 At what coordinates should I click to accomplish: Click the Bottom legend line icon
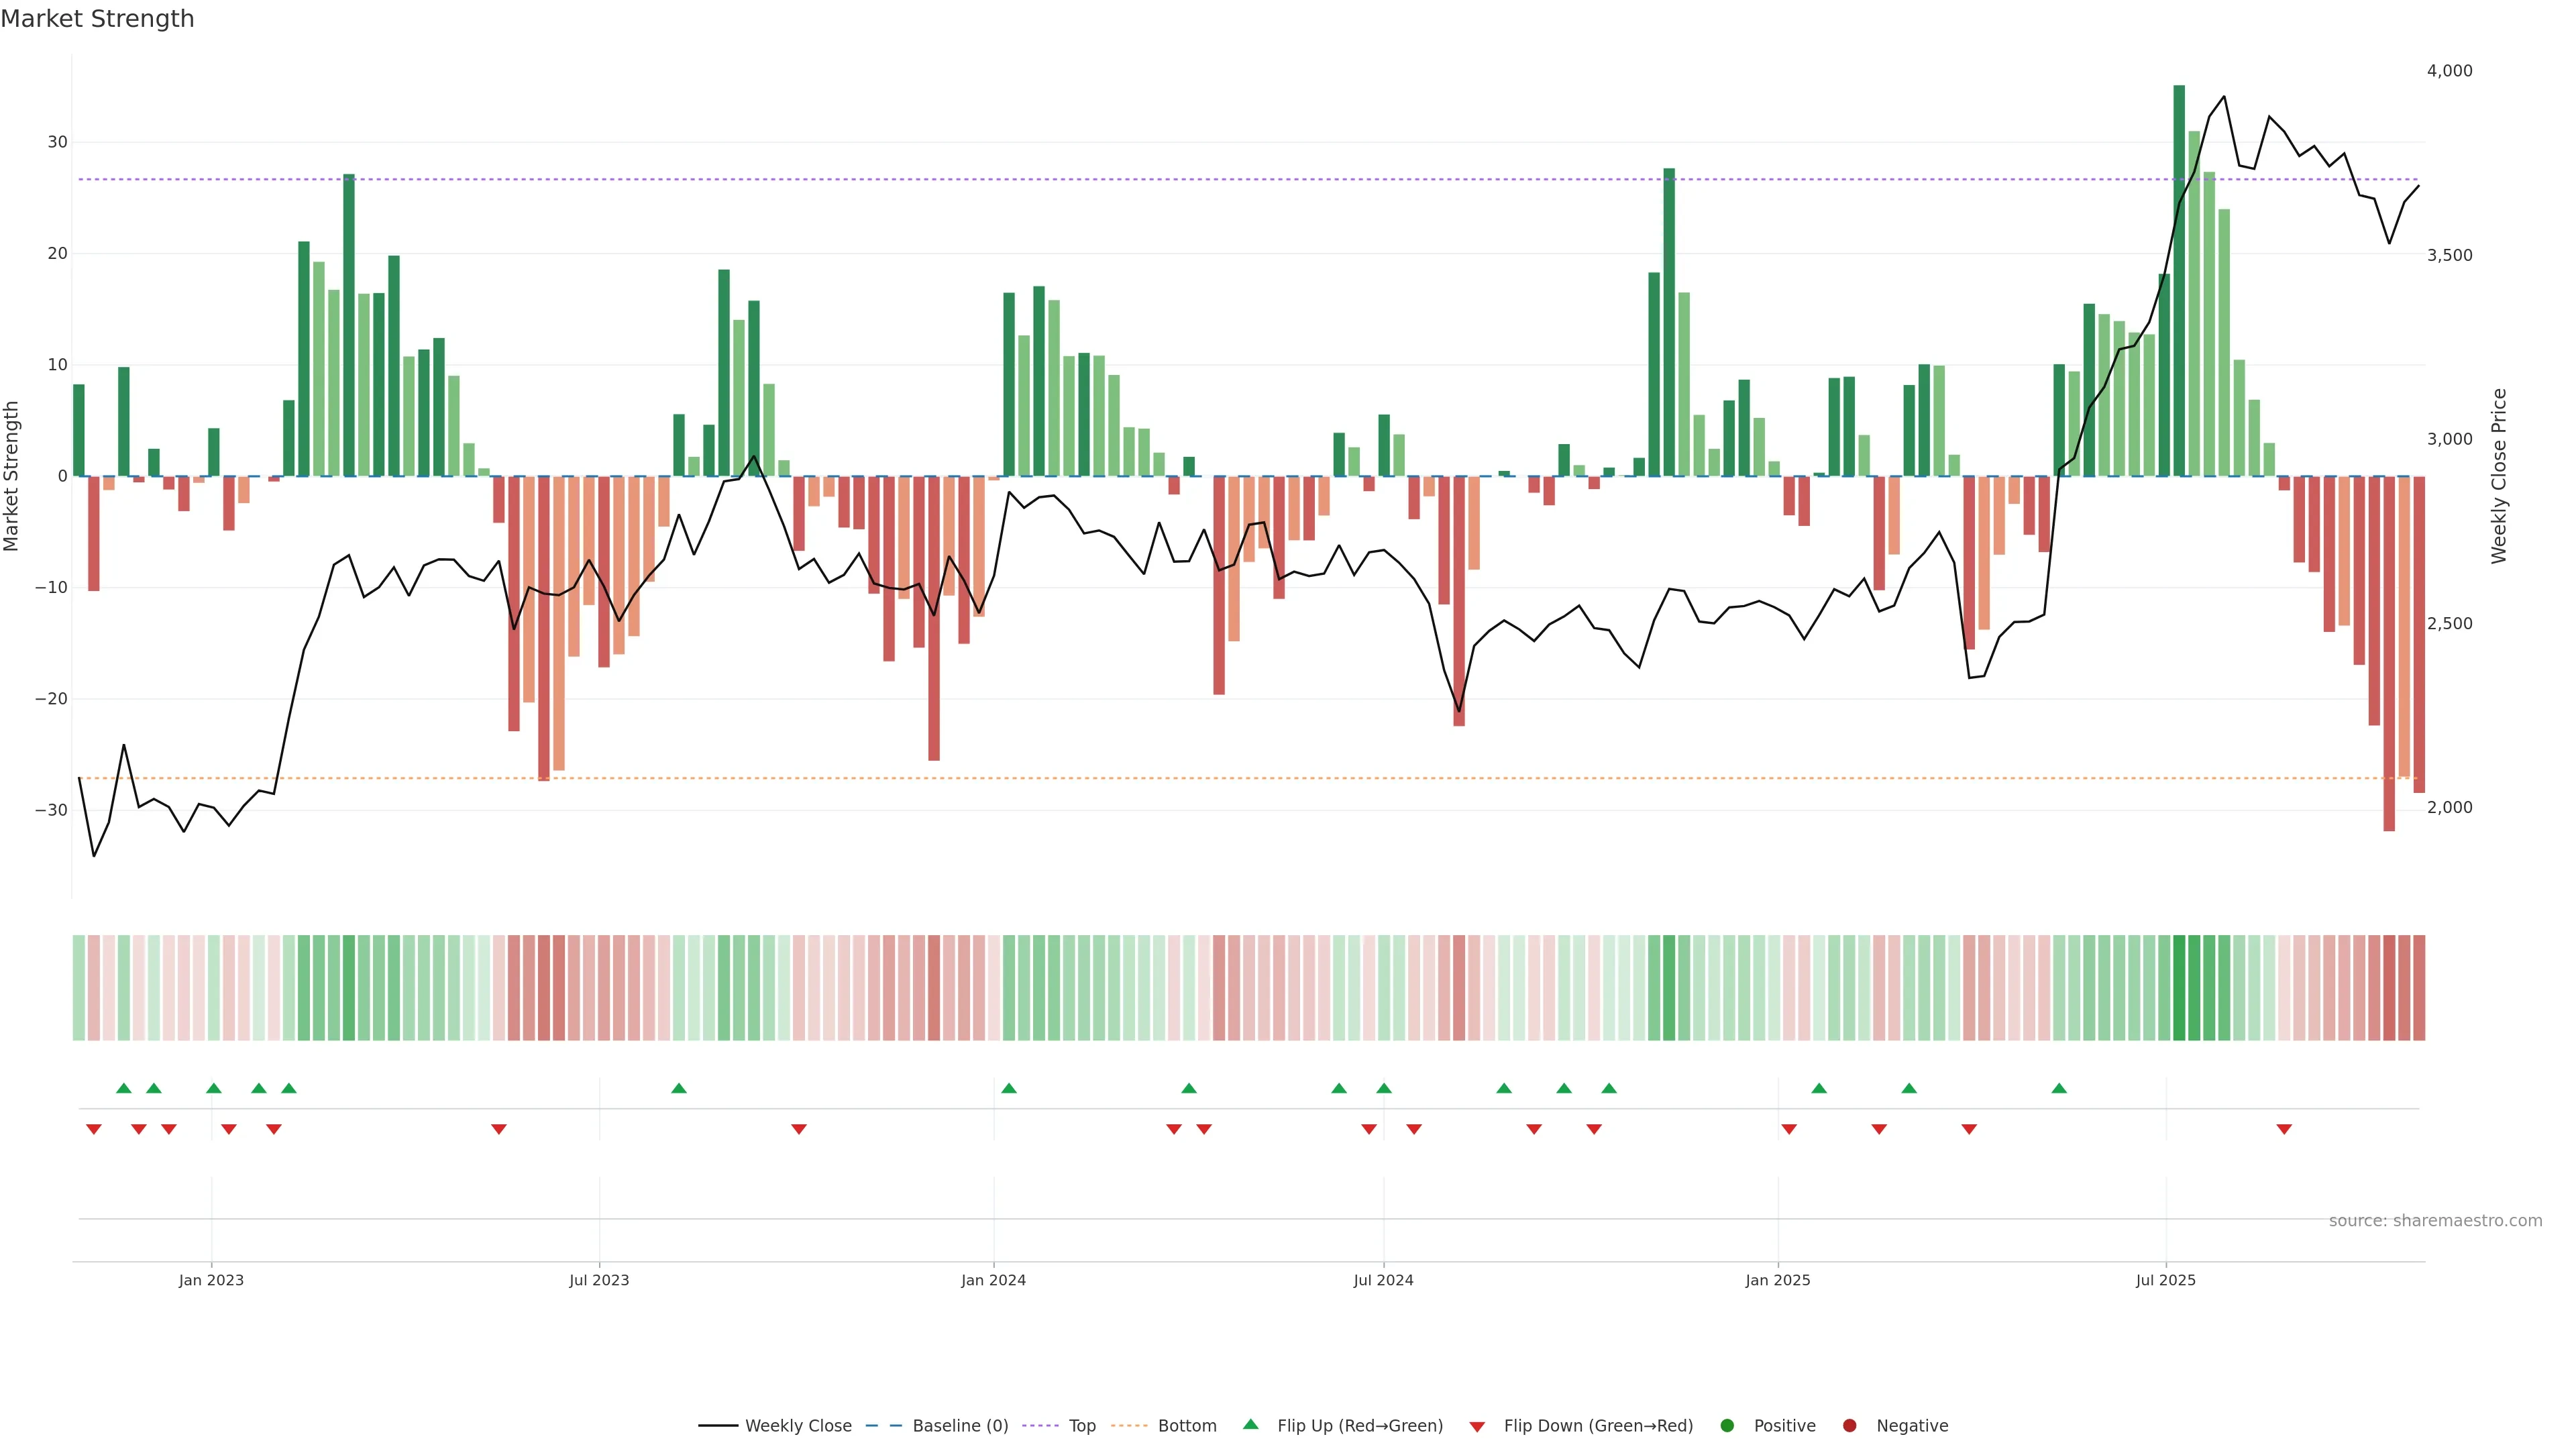point(1129,1426)
